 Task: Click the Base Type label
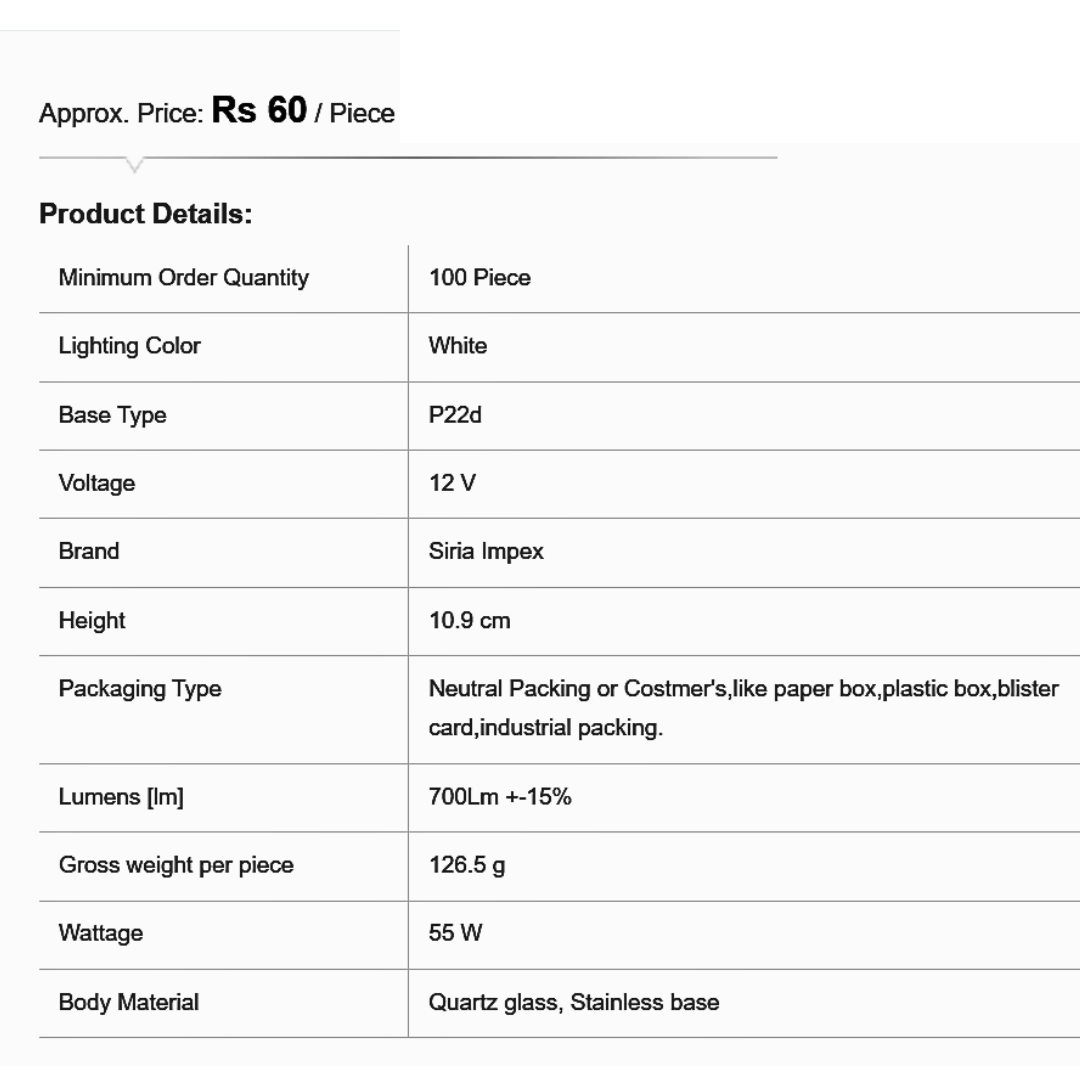[112, 415]
